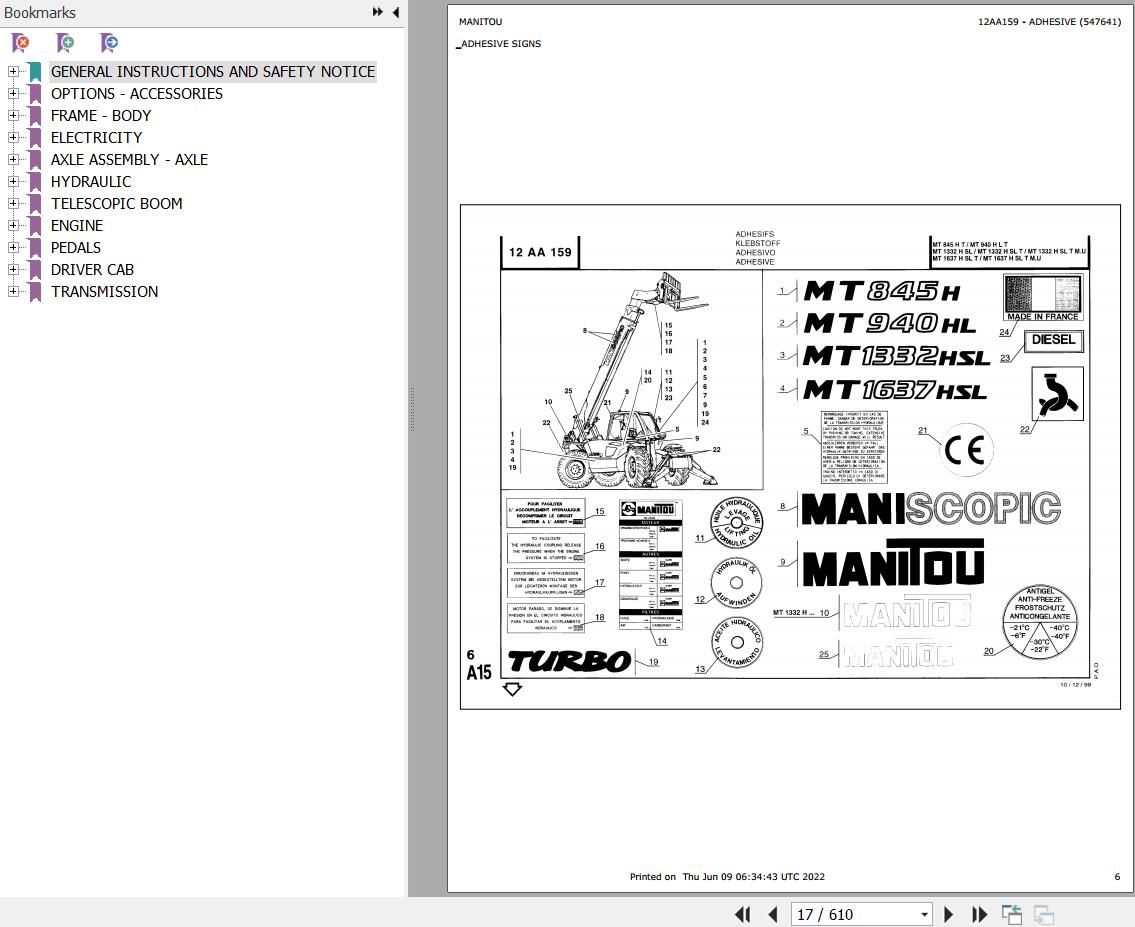Go to the first page
Image resolution: width=1135 pixels, height=927 pixels.
click(x=743, y=915)
